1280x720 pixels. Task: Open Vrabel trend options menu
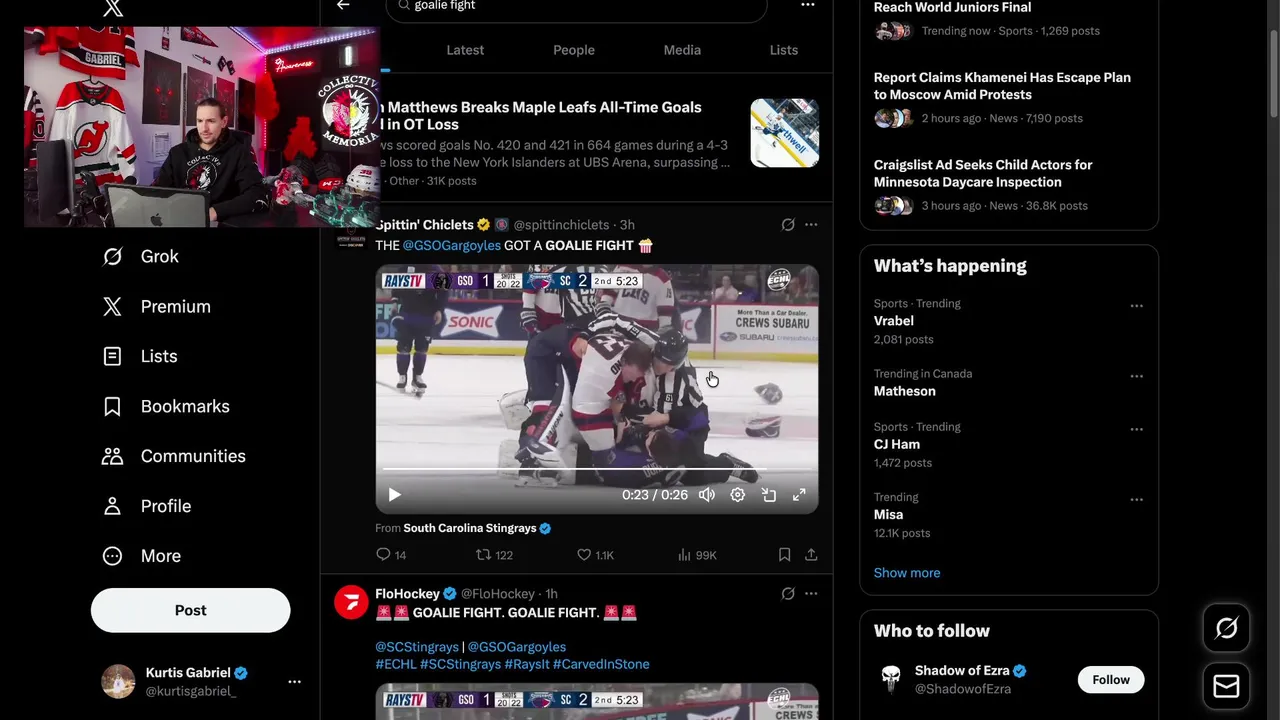(1136, 306)
